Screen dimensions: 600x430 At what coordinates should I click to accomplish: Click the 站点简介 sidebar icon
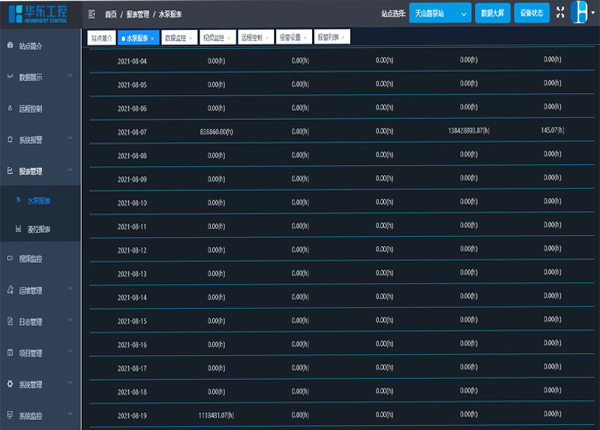click(10, 46)
